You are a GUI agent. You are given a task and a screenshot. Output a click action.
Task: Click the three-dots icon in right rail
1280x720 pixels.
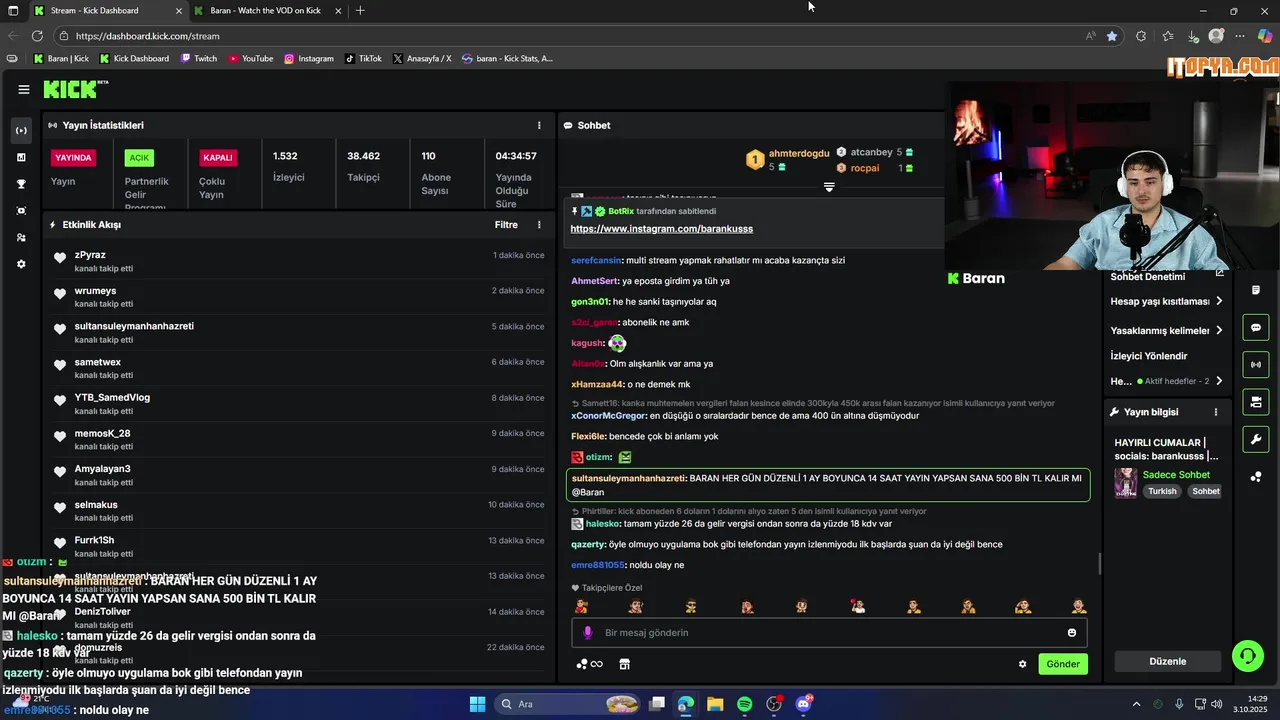1256,477
